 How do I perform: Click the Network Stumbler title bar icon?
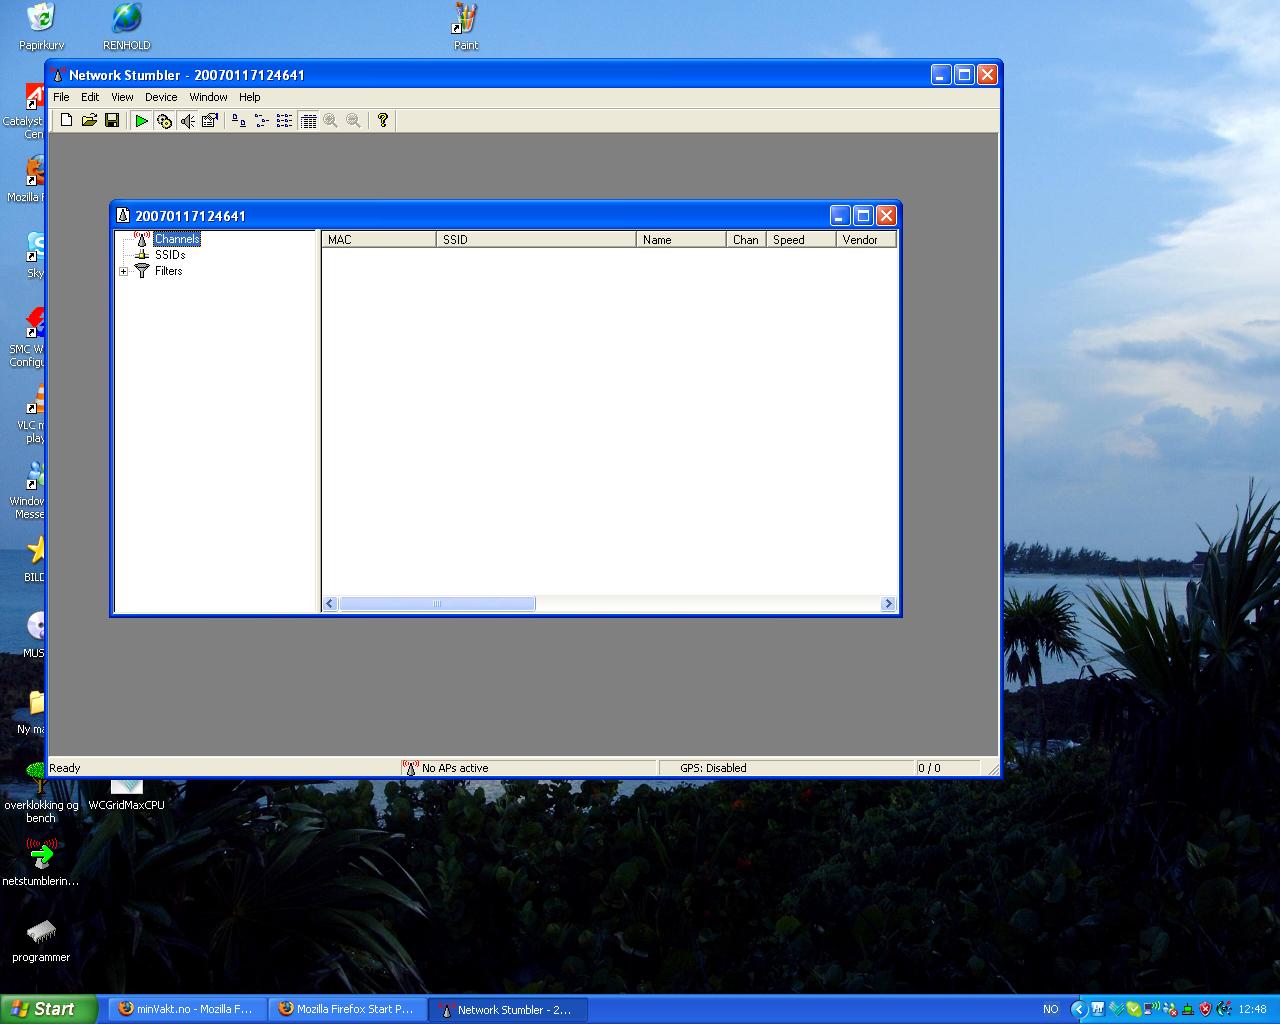point(58,75)
